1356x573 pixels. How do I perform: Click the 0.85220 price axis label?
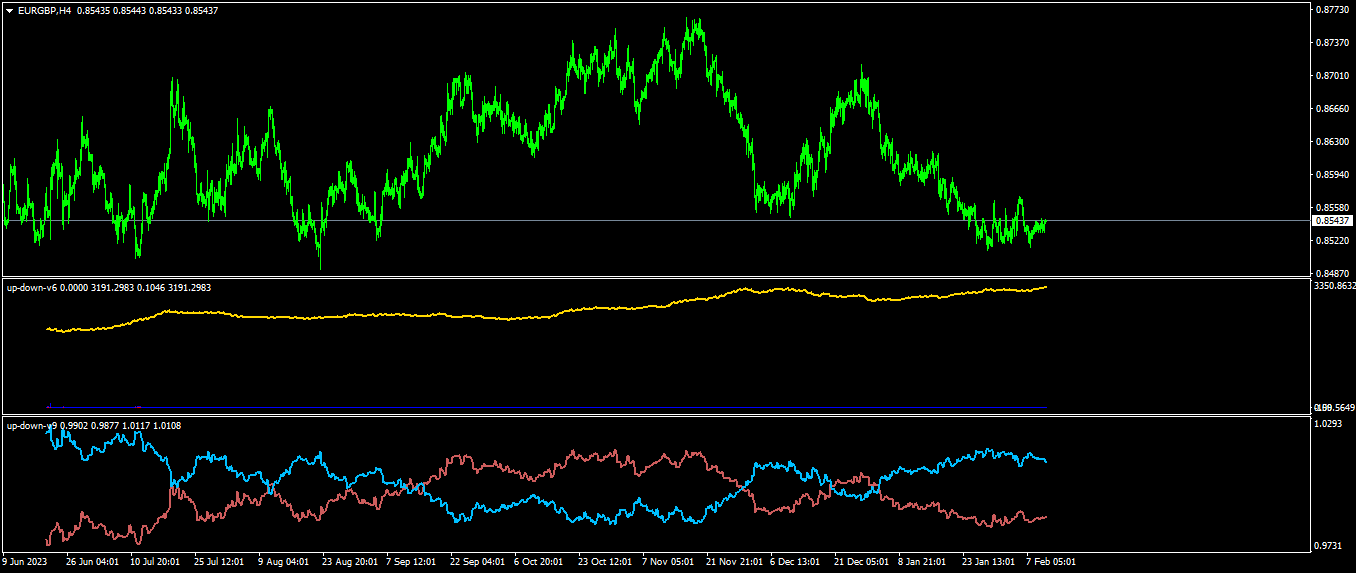click(1334, 241)
